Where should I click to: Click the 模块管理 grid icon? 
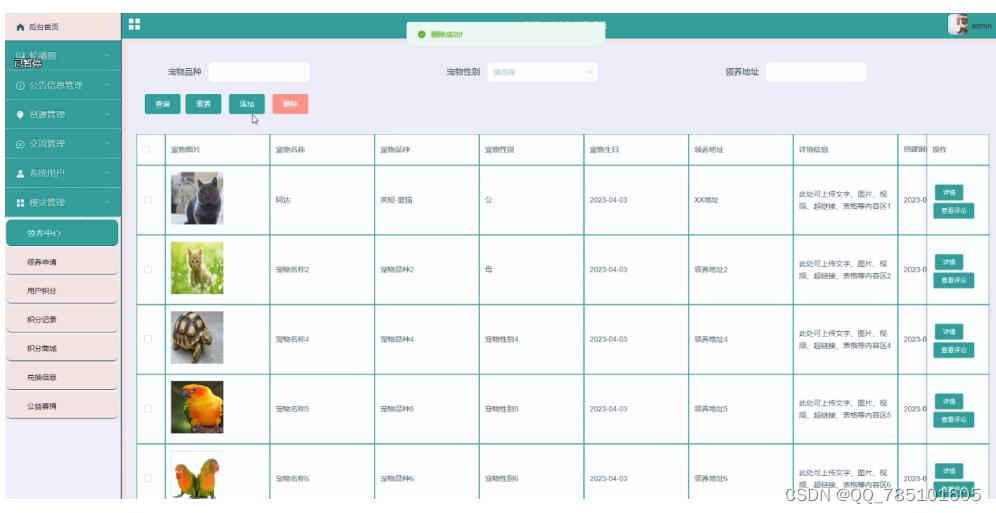pyautogui.click(x=20, y=203)
